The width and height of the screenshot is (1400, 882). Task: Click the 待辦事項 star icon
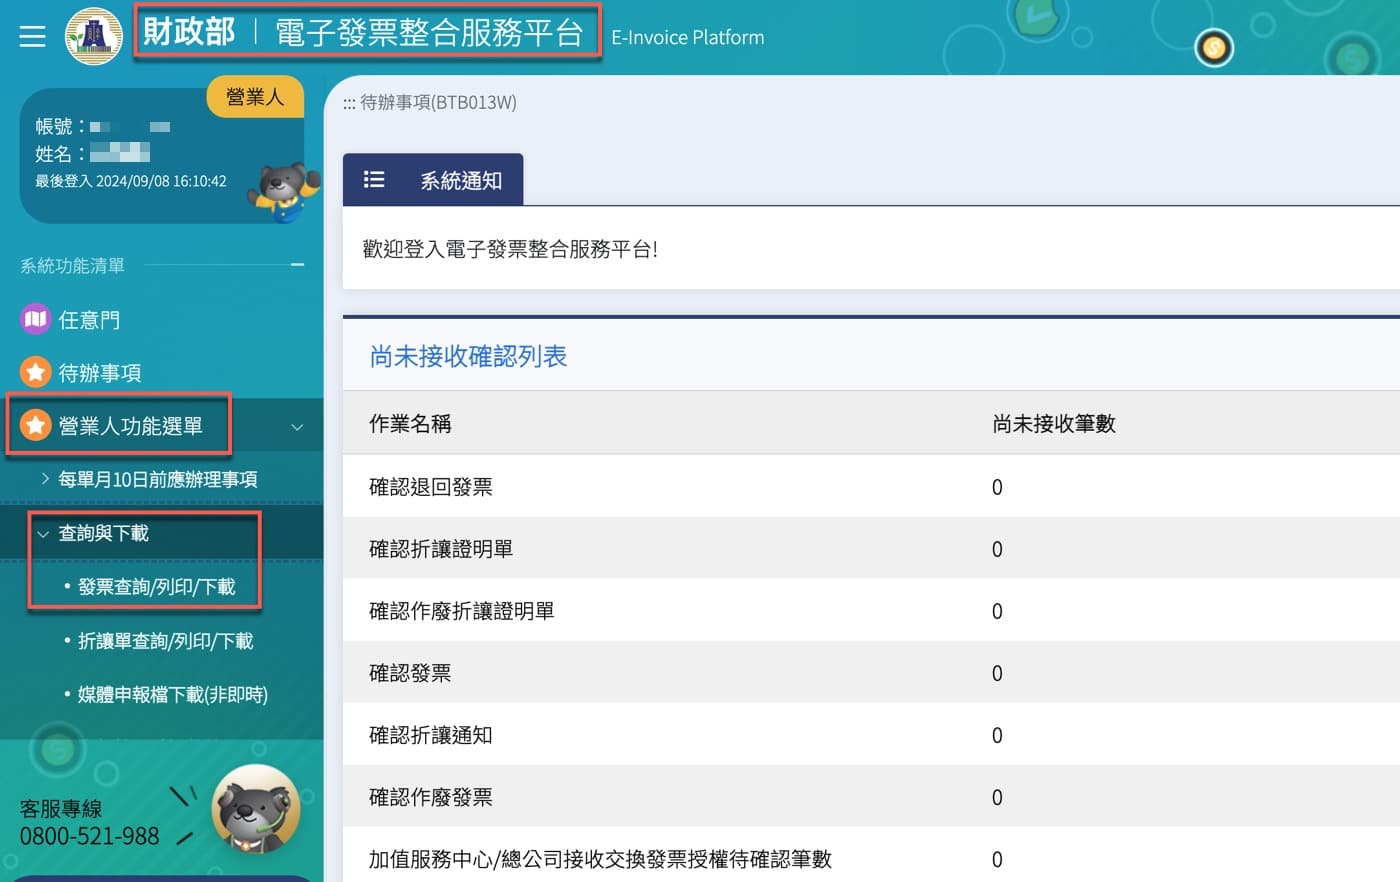35,373
